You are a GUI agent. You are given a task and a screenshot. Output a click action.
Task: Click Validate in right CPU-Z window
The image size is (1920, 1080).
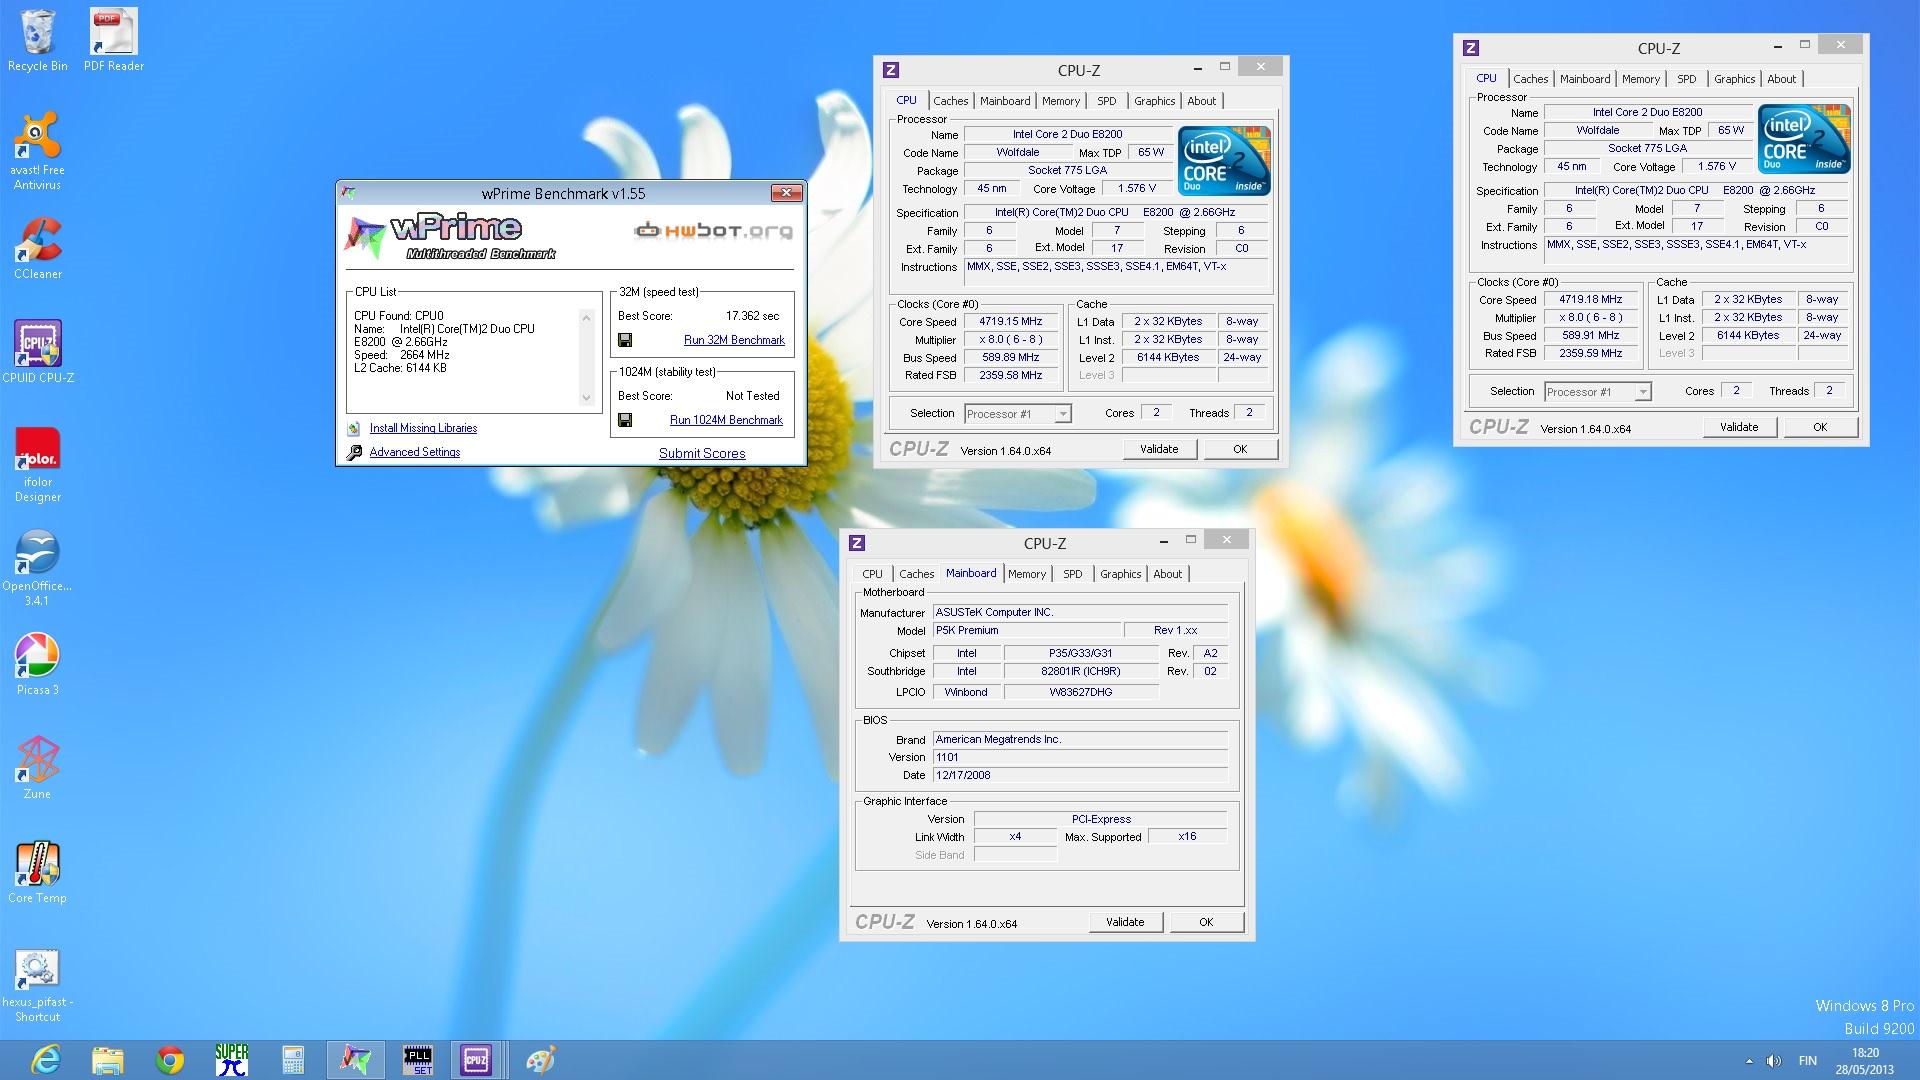pos(1739,427)
